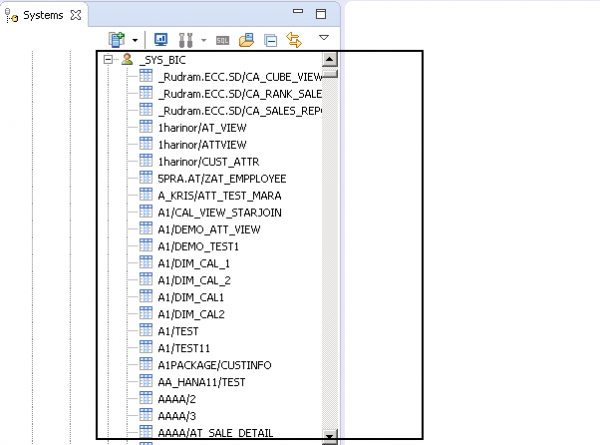Click table icon beside 1harinor/AT_VIEW
The image size is (600, 445).
pyautogui.click(x=146, y=127)
